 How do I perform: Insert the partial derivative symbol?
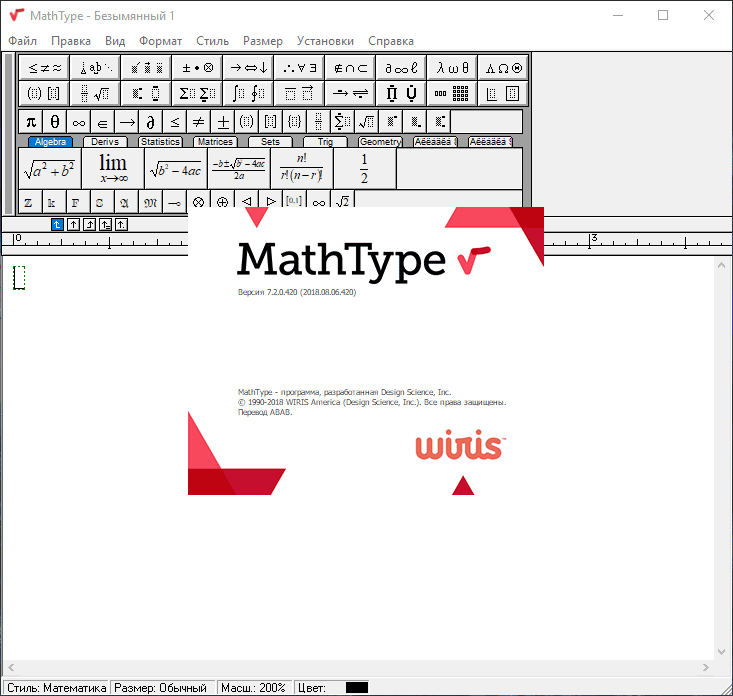tap(151, 121)
